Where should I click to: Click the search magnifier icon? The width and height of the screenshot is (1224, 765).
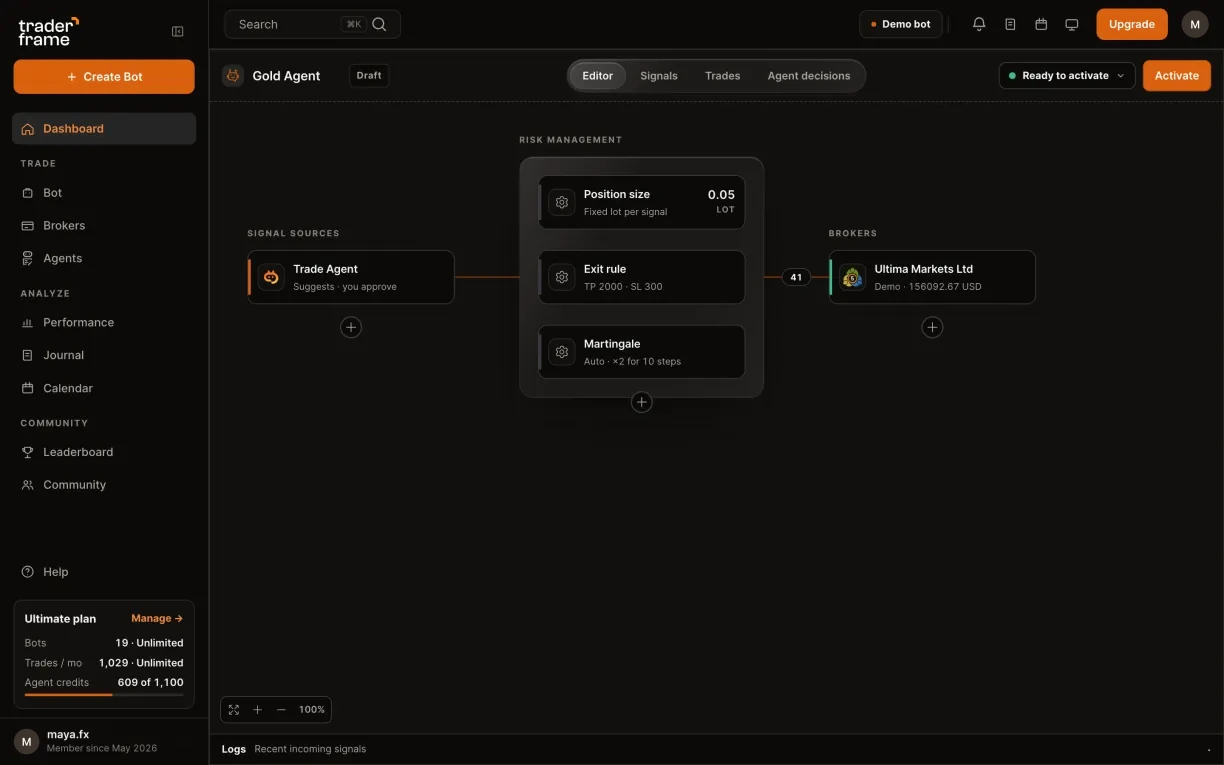click(379, 24)
